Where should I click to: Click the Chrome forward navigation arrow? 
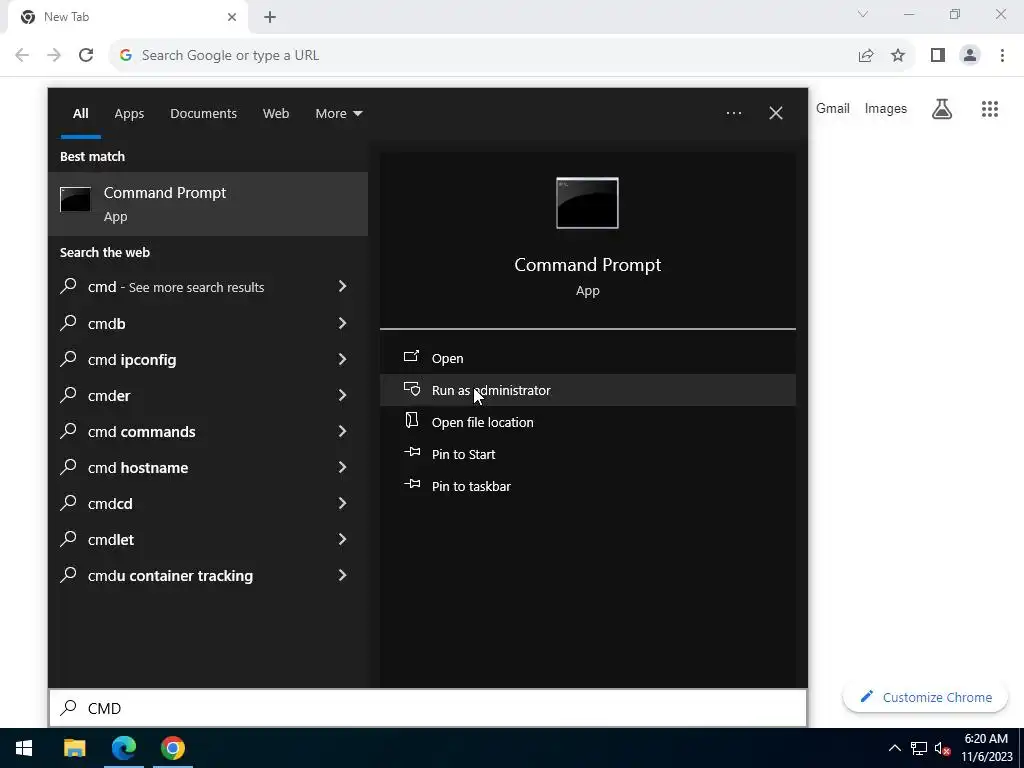coord(54,55)
